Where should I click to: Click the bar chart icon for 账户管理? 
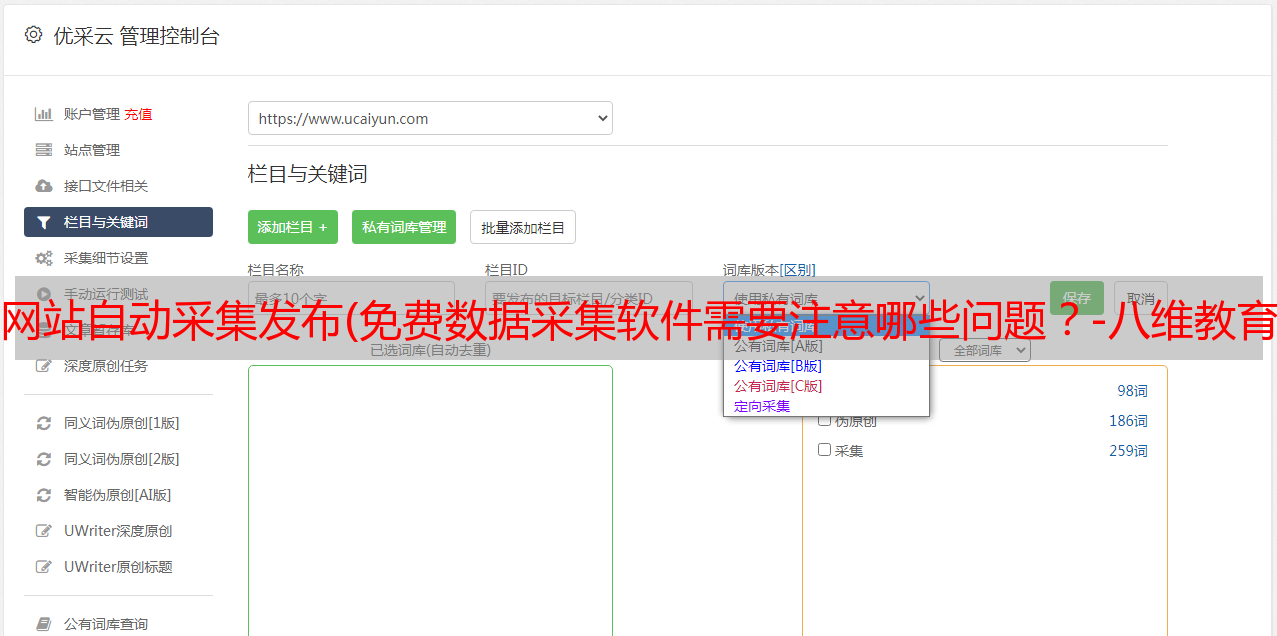44,114
